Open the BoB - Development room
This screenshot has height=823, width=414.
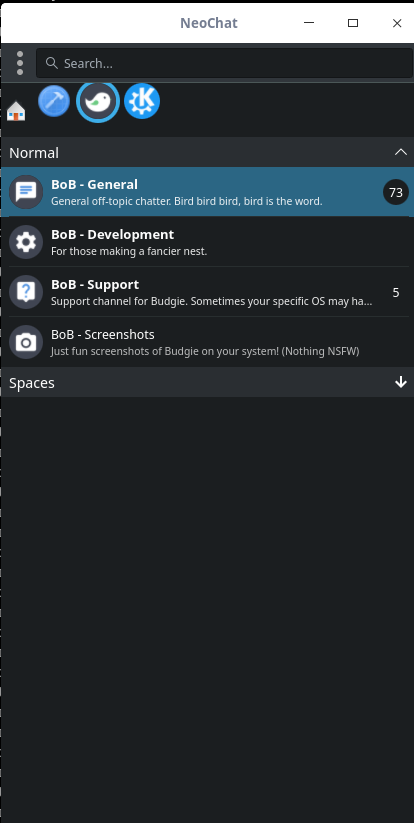(207, 242)
